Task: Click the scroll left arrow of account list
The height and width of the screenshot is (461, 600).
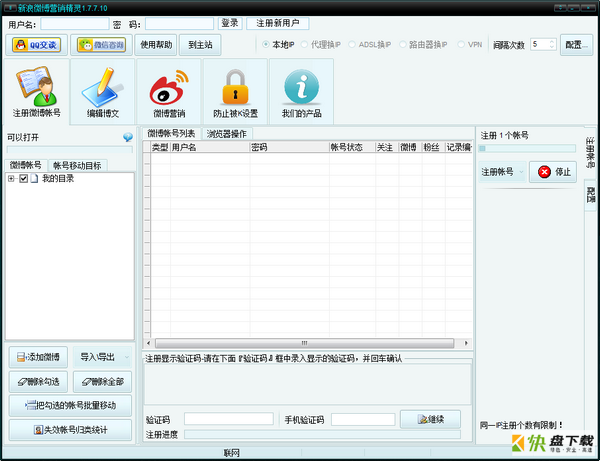Action: pos(148,343)
